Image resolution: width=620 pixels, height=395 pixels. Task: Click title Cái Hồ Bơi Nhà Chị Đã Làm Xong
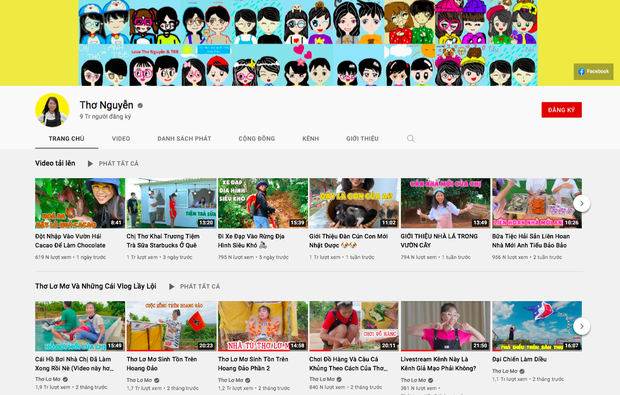click(x=74, y=364)
